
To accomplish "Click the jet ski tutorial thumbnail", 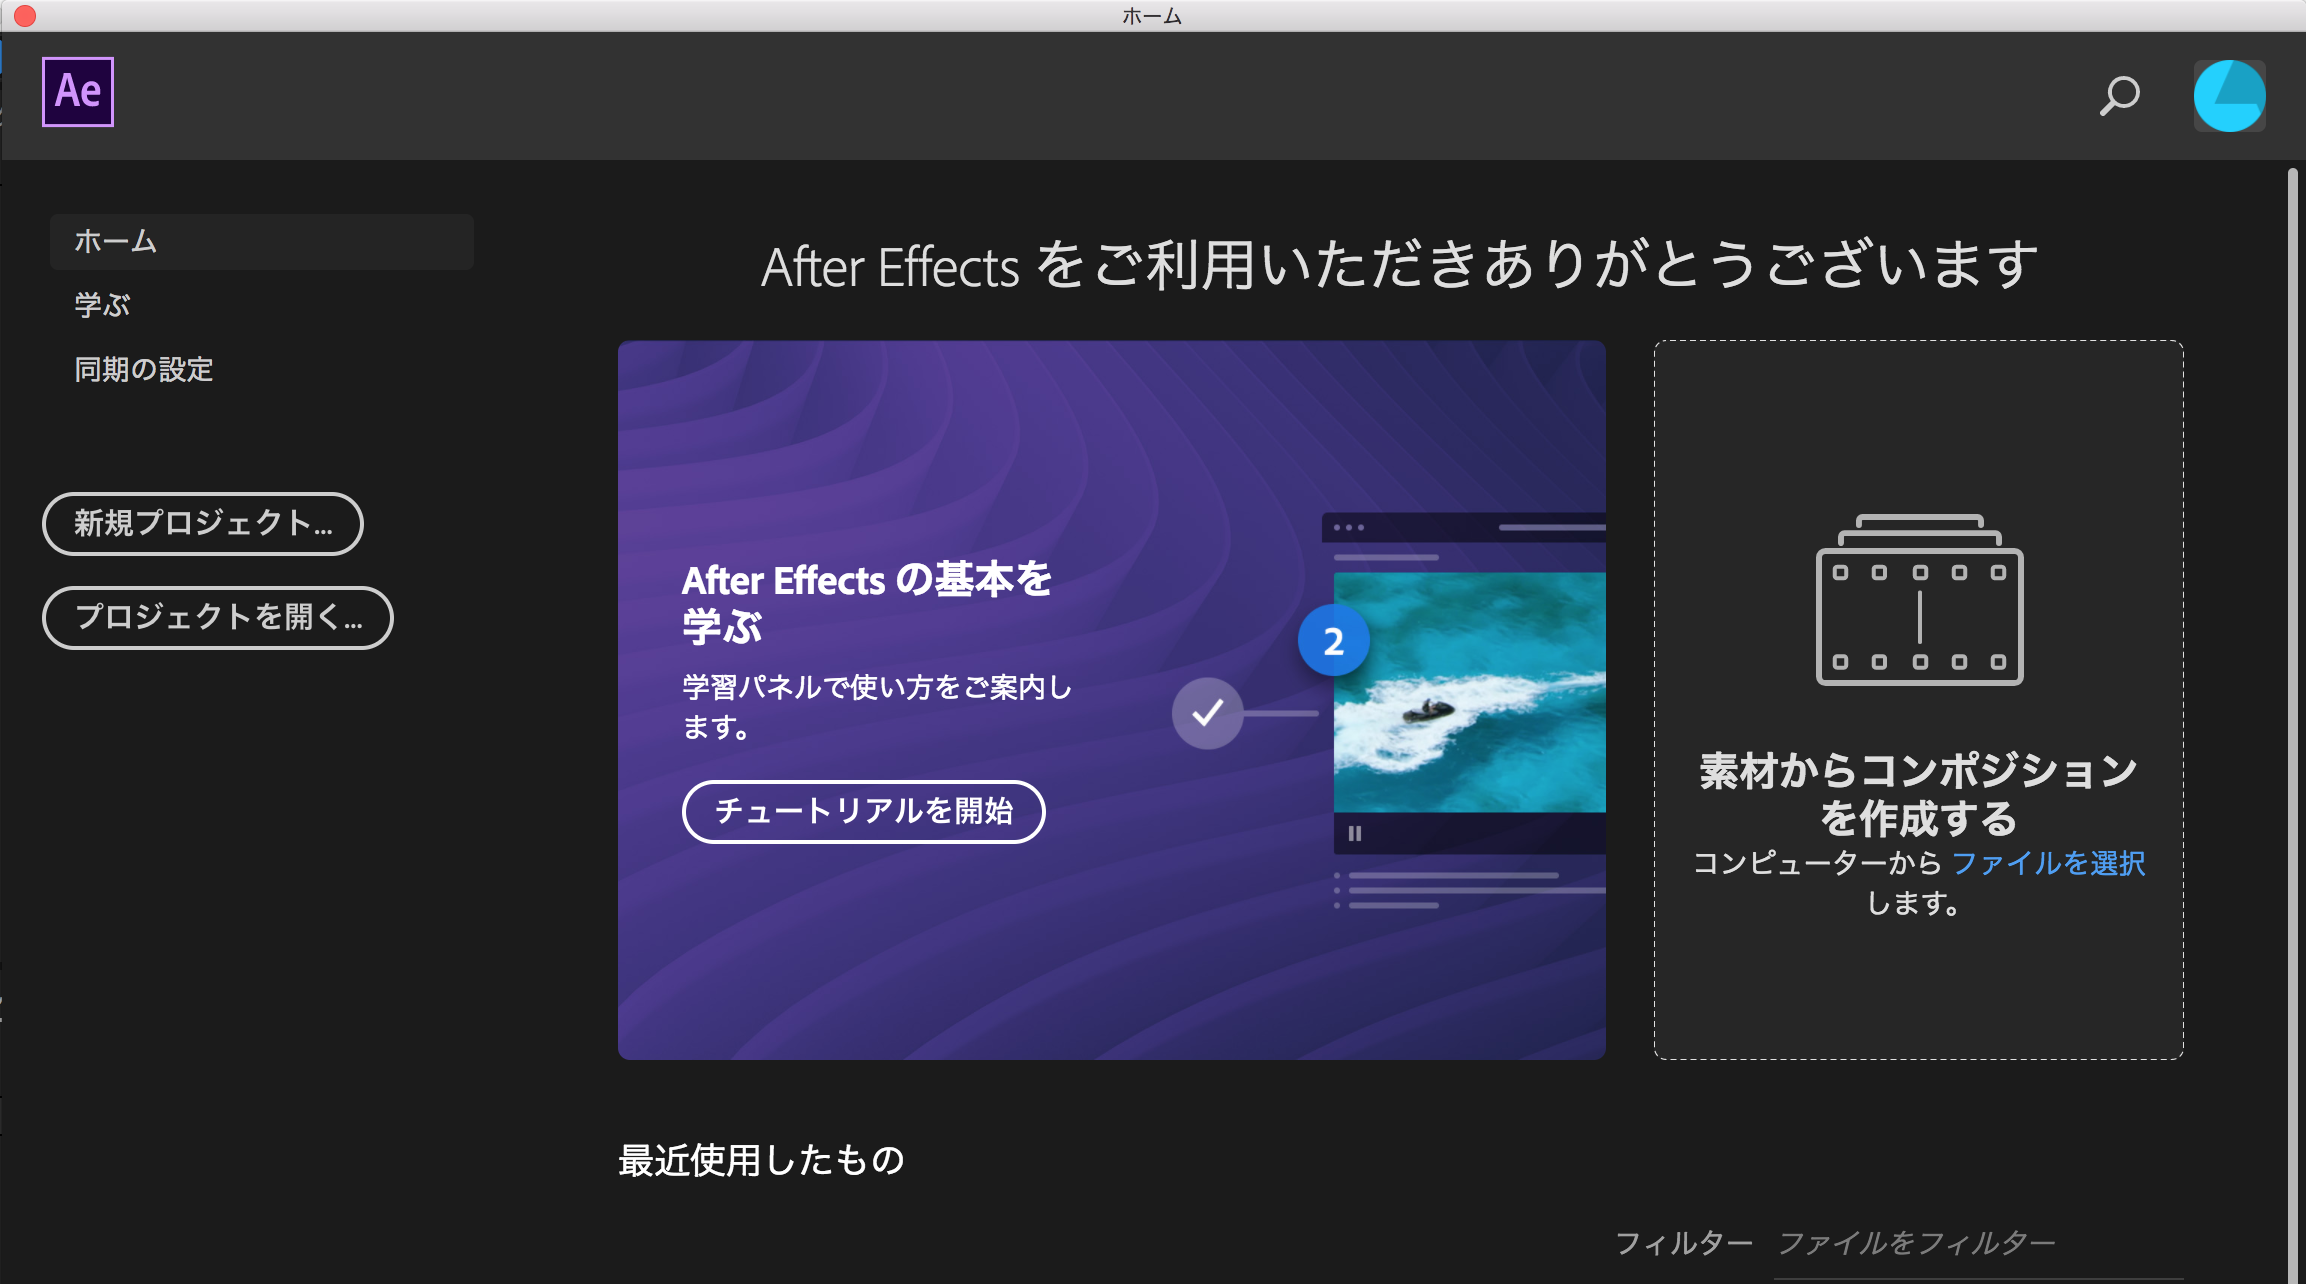I will click(1469, 692).
